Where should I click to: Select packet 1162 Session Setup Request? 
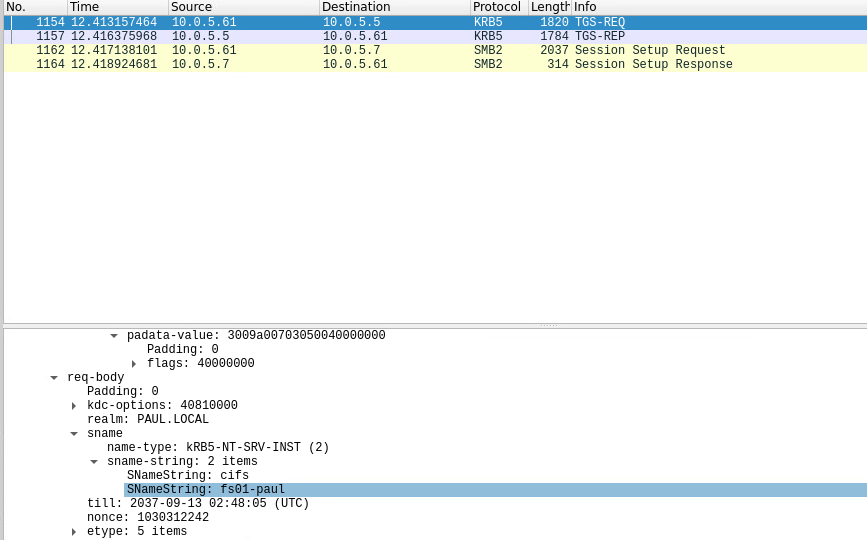[435, 50]
